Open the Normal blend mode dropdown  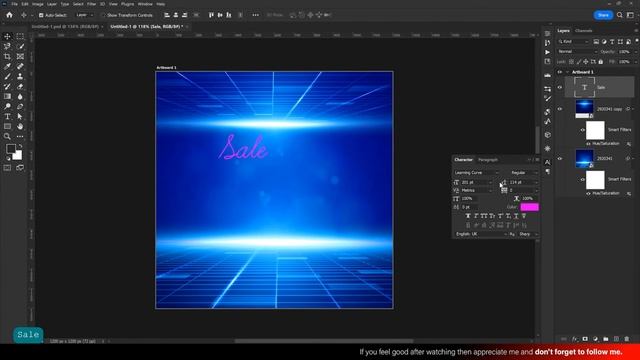tap(577, 52)
